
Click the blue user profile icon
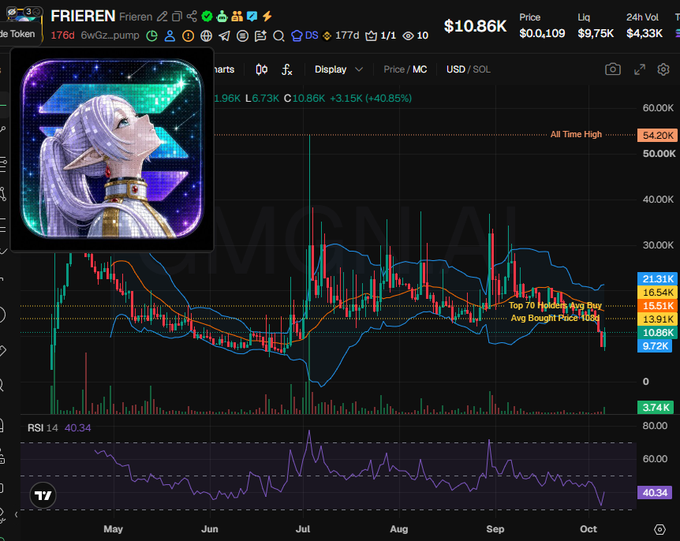[x=170, y=36]
